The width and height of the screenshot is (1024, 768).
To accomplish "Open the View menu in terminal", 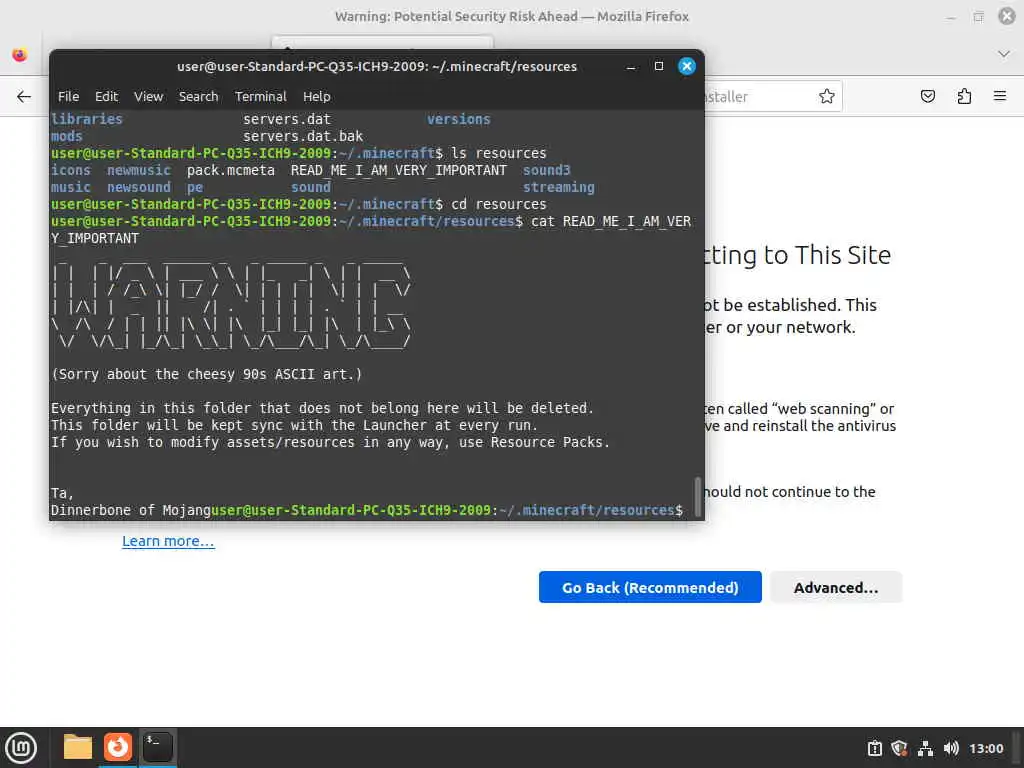I will pos(148,97).
